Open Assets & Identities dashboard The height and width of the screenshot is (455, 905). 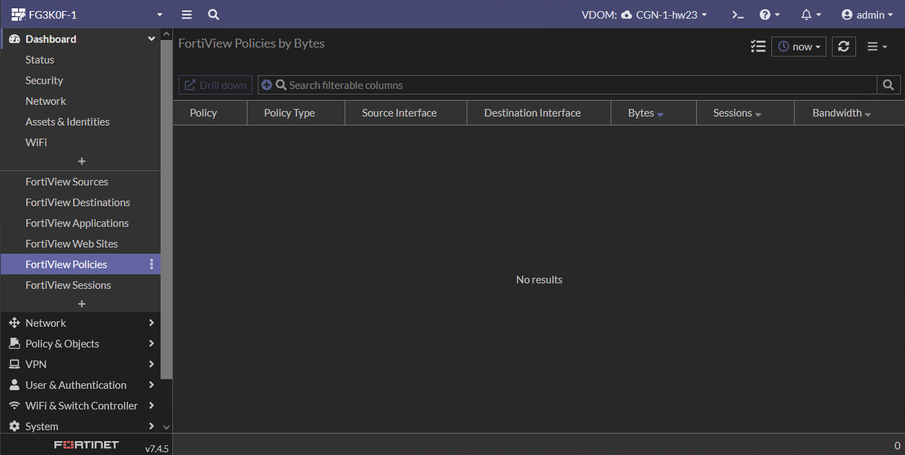(68, 122)
